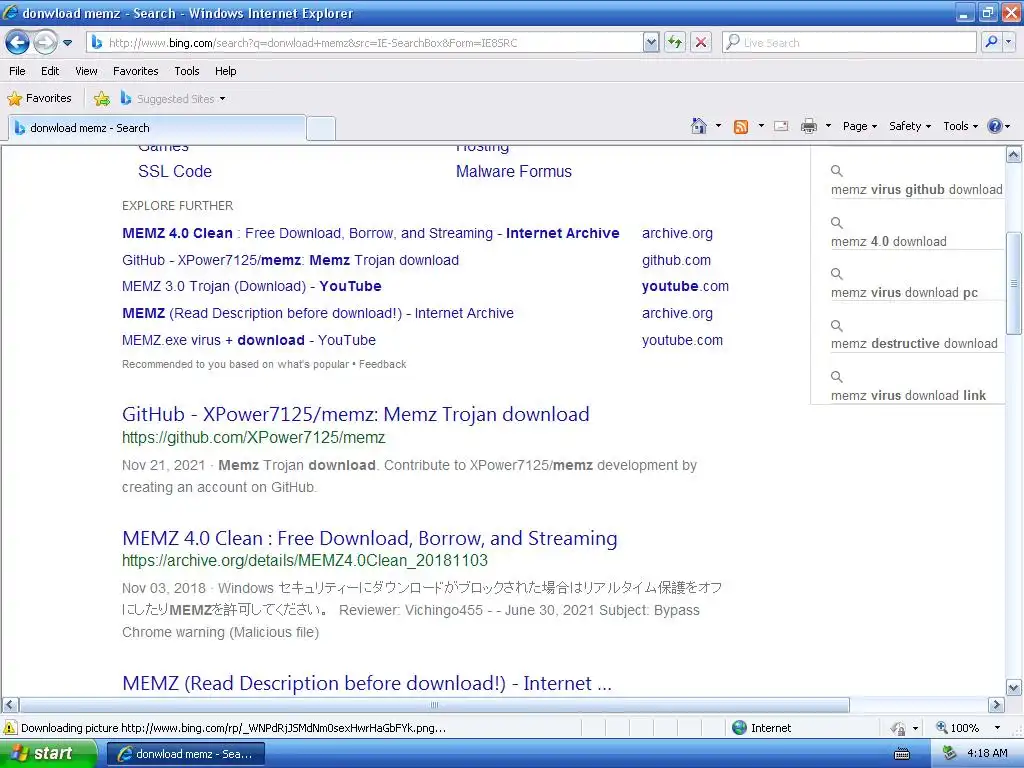The image size is (1024, 768).
Task: Select 'memz 4.0 download' suggestion
Action: [888, 241]
